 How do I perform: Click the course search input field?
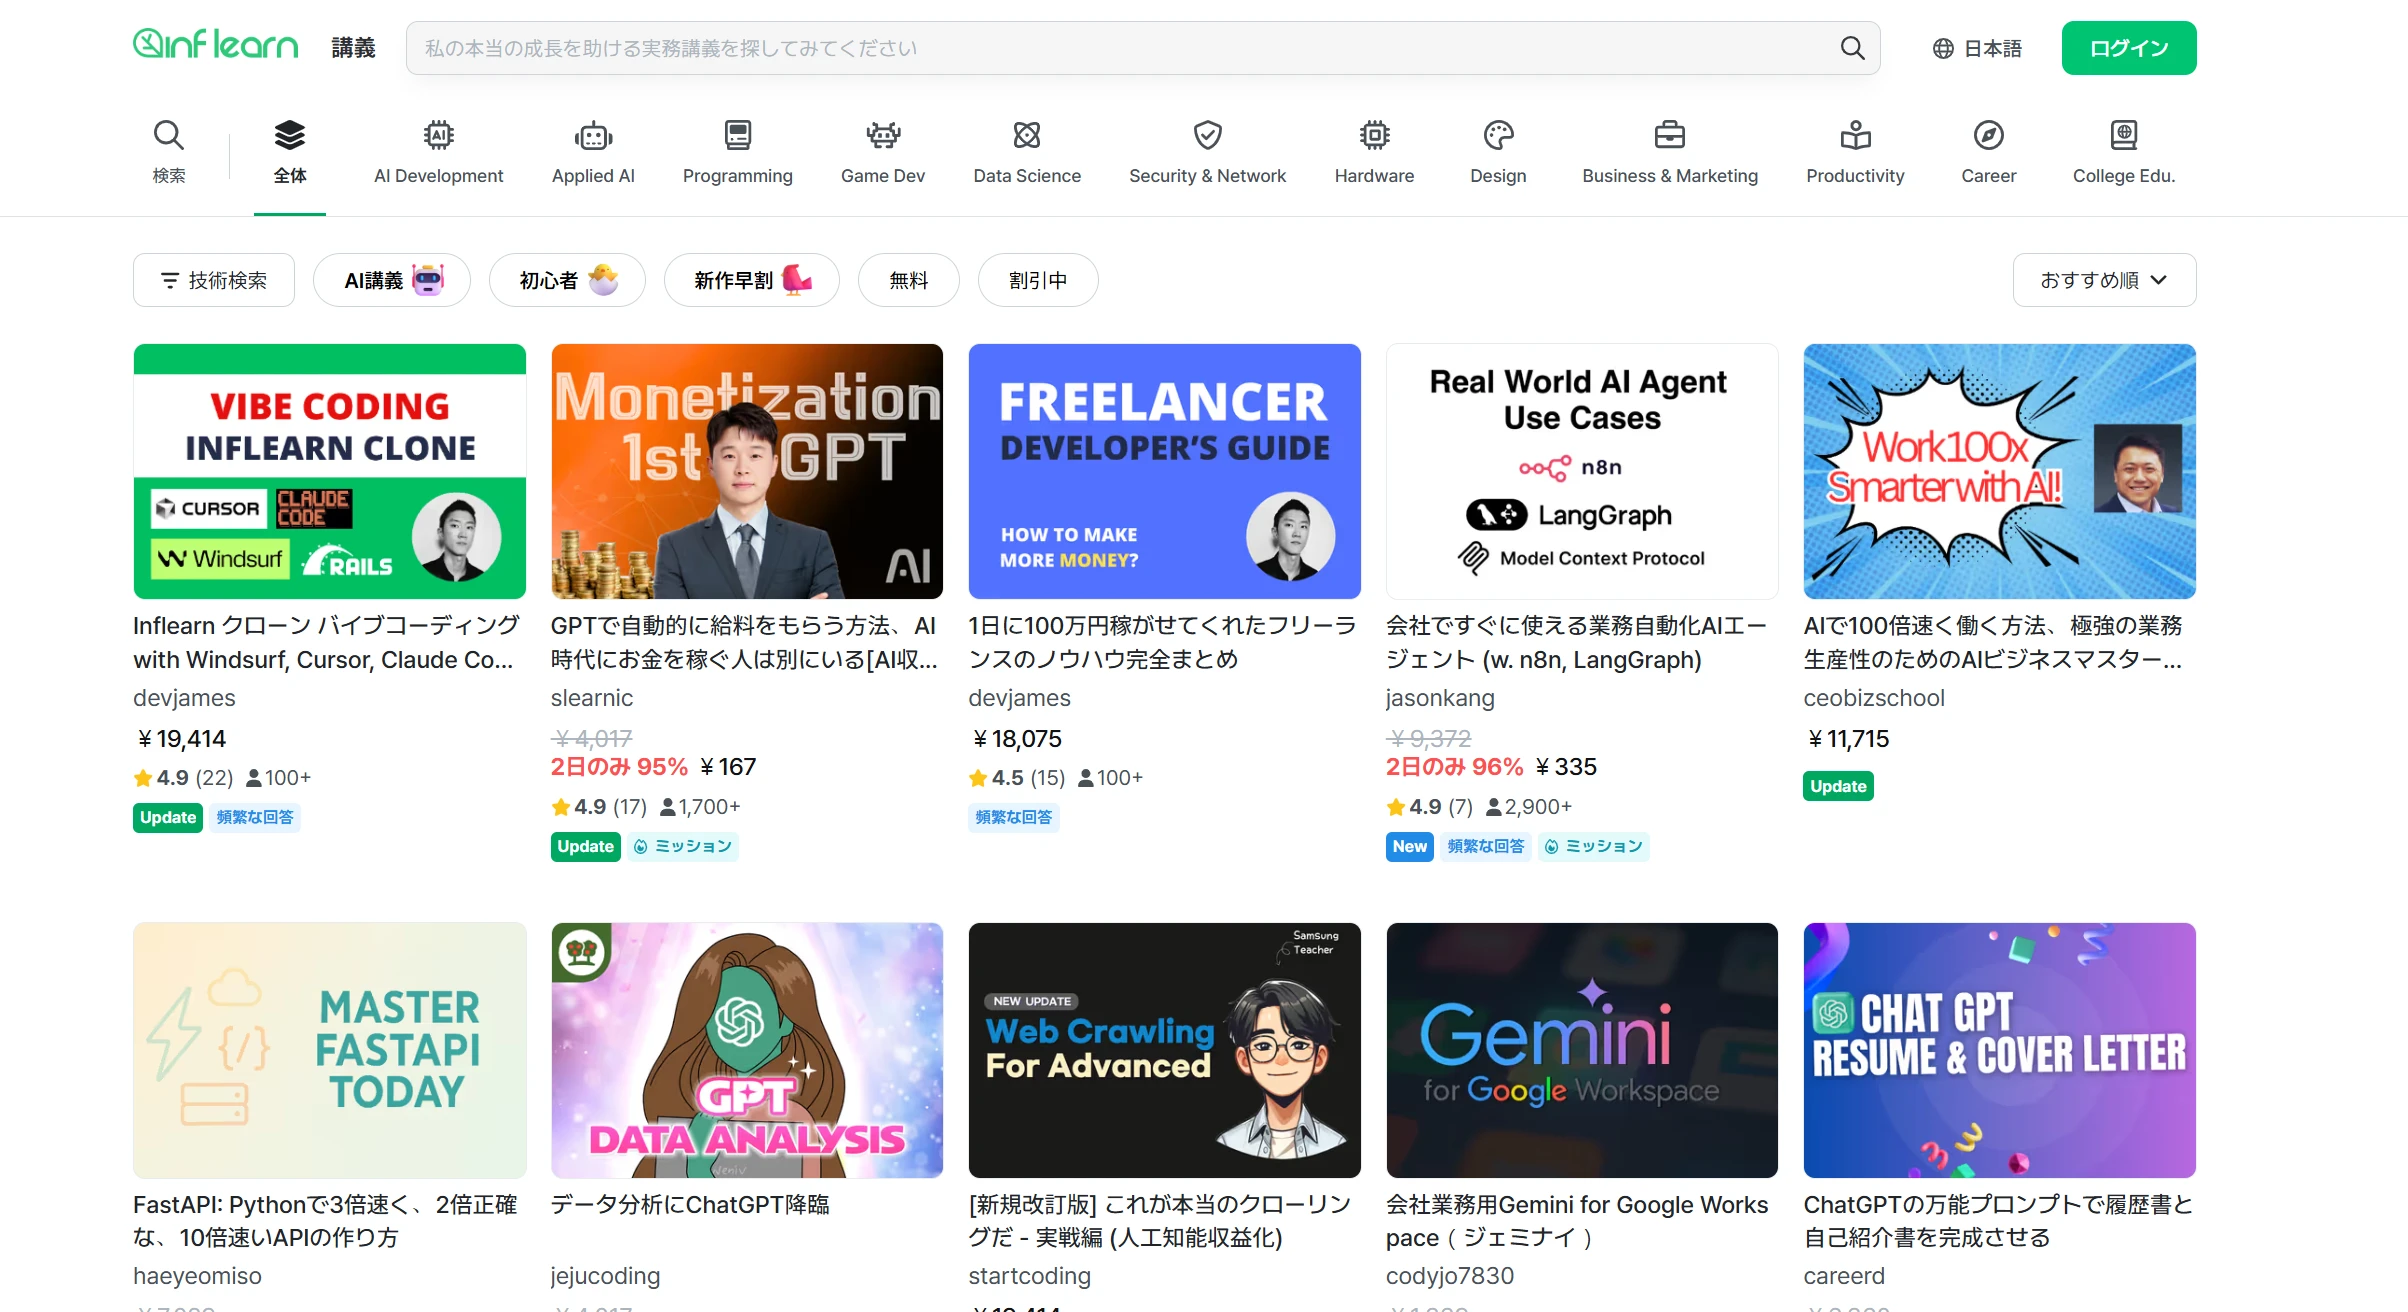(x=1120, y=48)
